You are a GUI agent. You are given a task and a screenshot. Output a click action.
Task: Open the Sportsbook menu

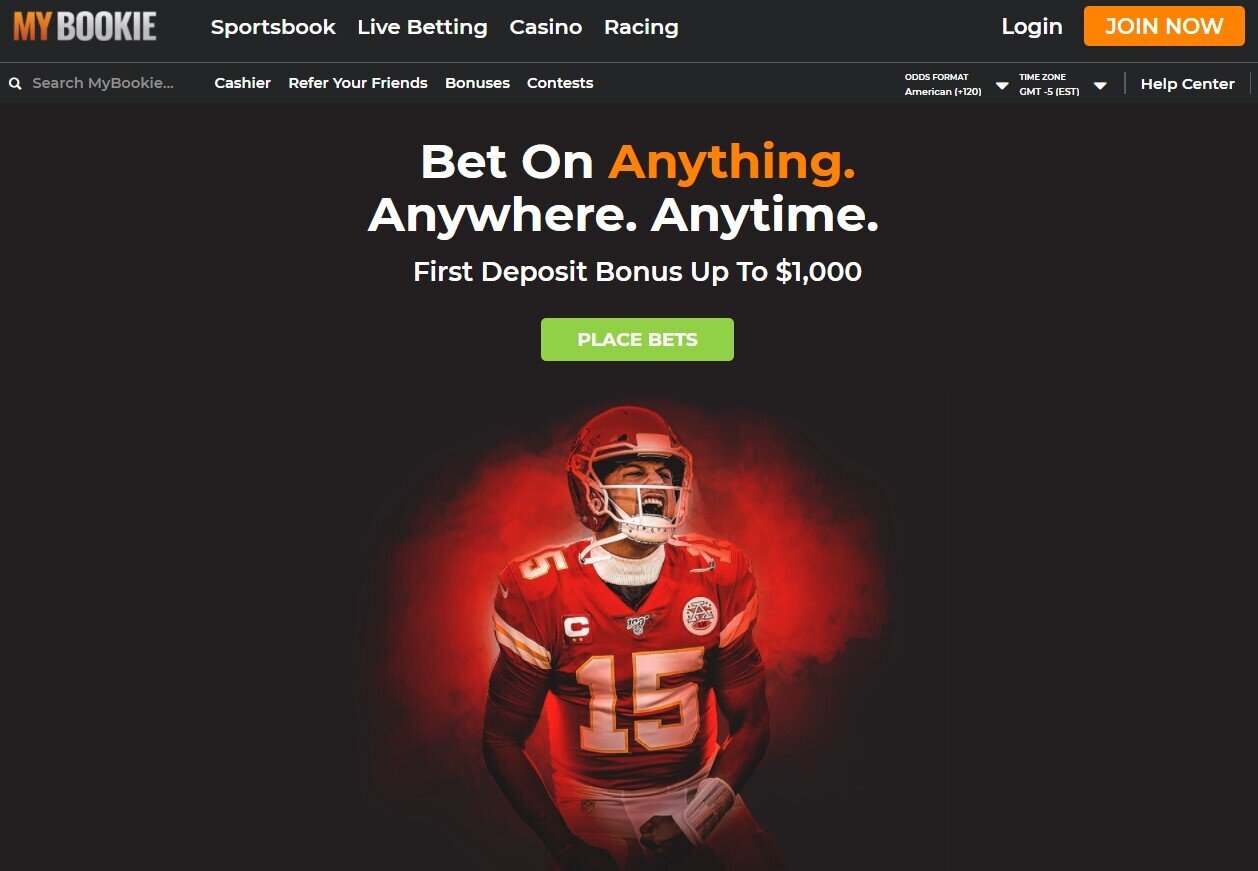click(273, 27)
